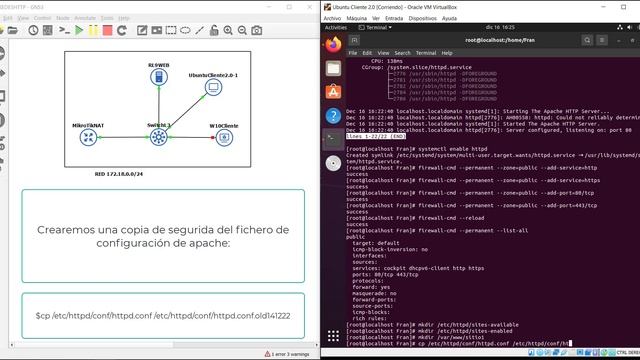Open the Annotate menu in GNS3
This screenshot has width=640, height=360.
pos(85,18)
